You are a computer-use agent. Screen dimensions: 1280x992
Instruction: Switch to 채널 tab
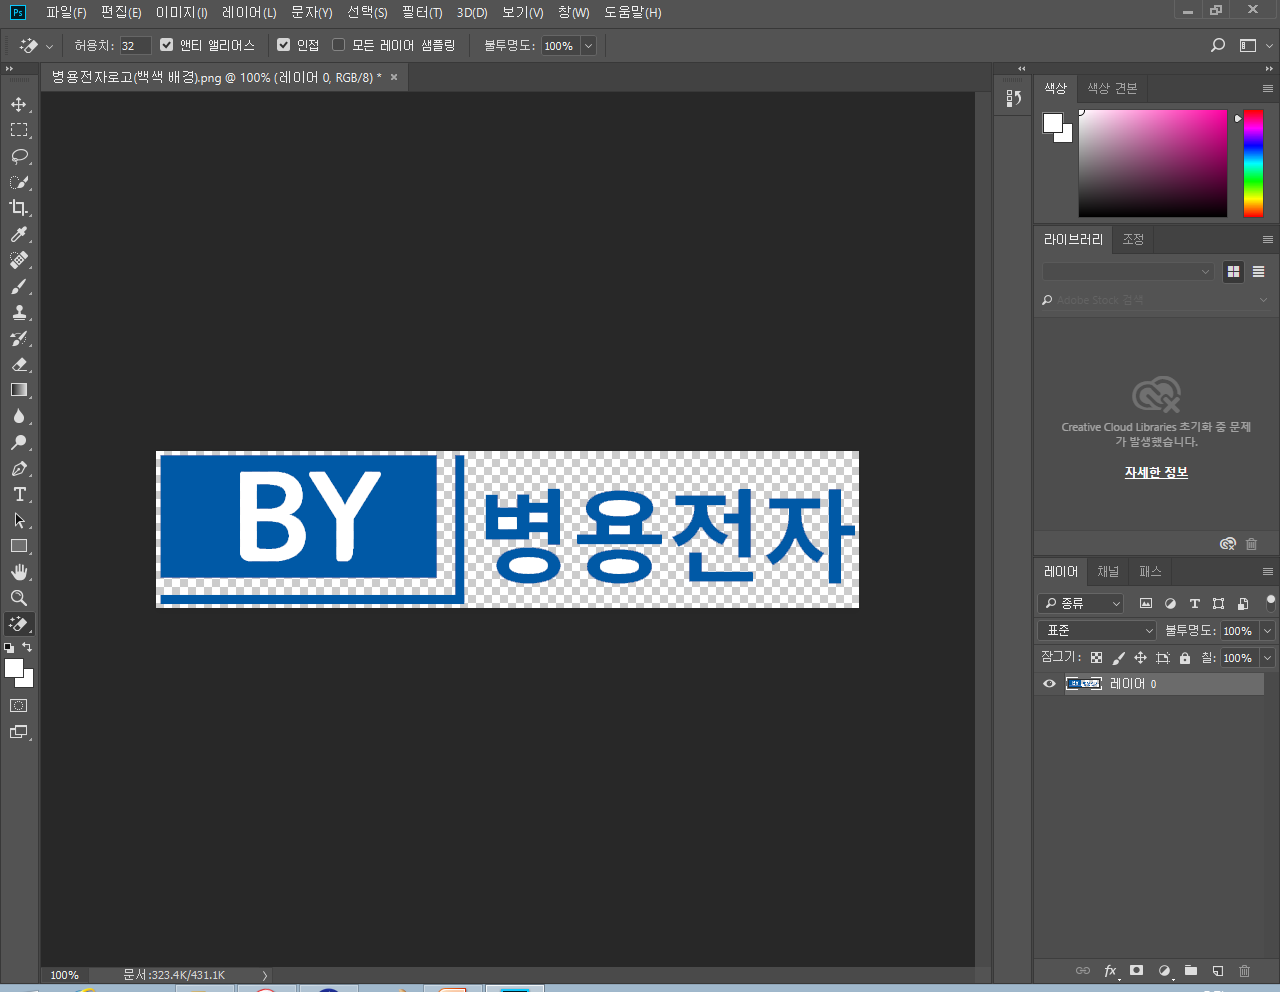coord(1108,572)
